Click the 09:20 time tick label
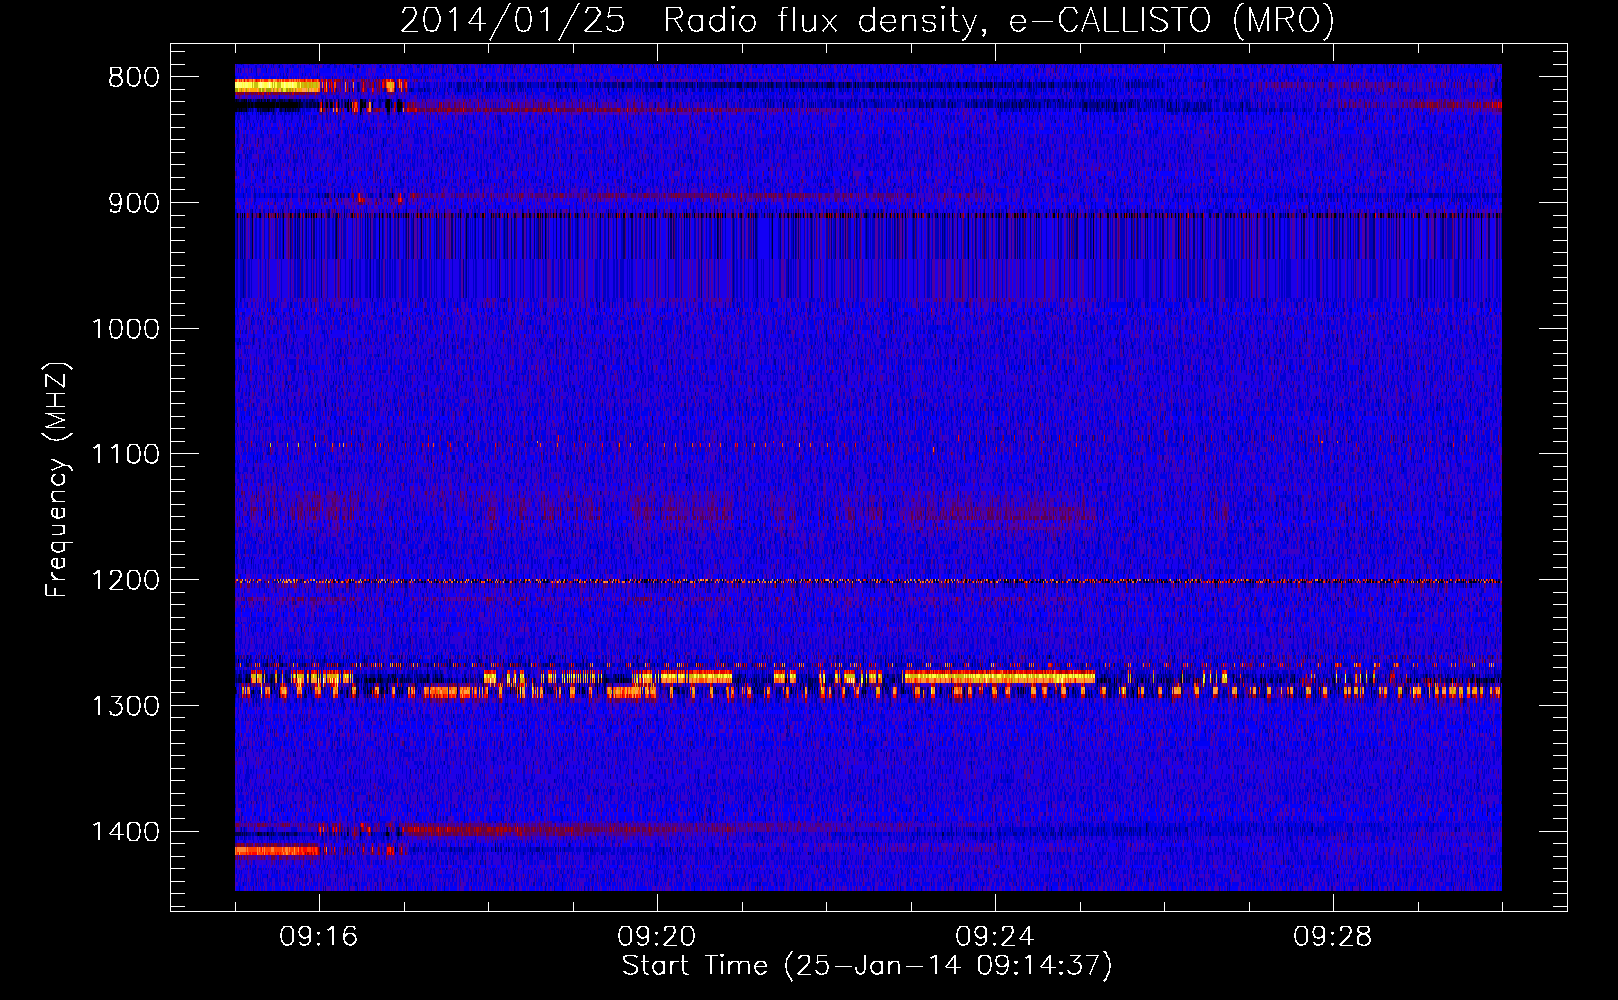Viewport: 1618px width, 1000px height. click(657, 937)
